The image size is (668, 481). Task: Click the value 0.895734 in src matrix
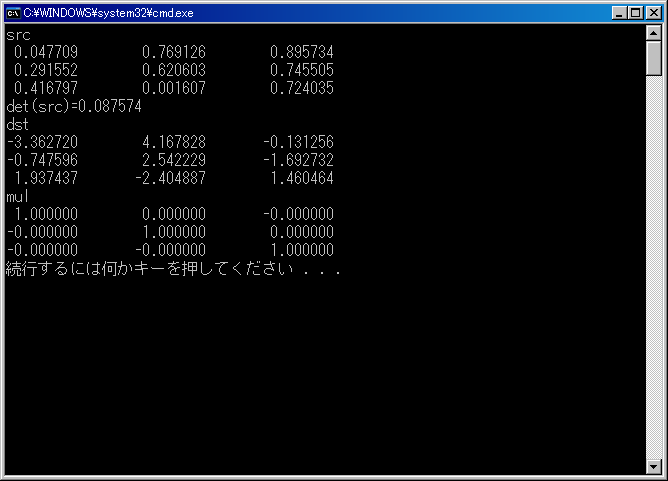point(301,52)
